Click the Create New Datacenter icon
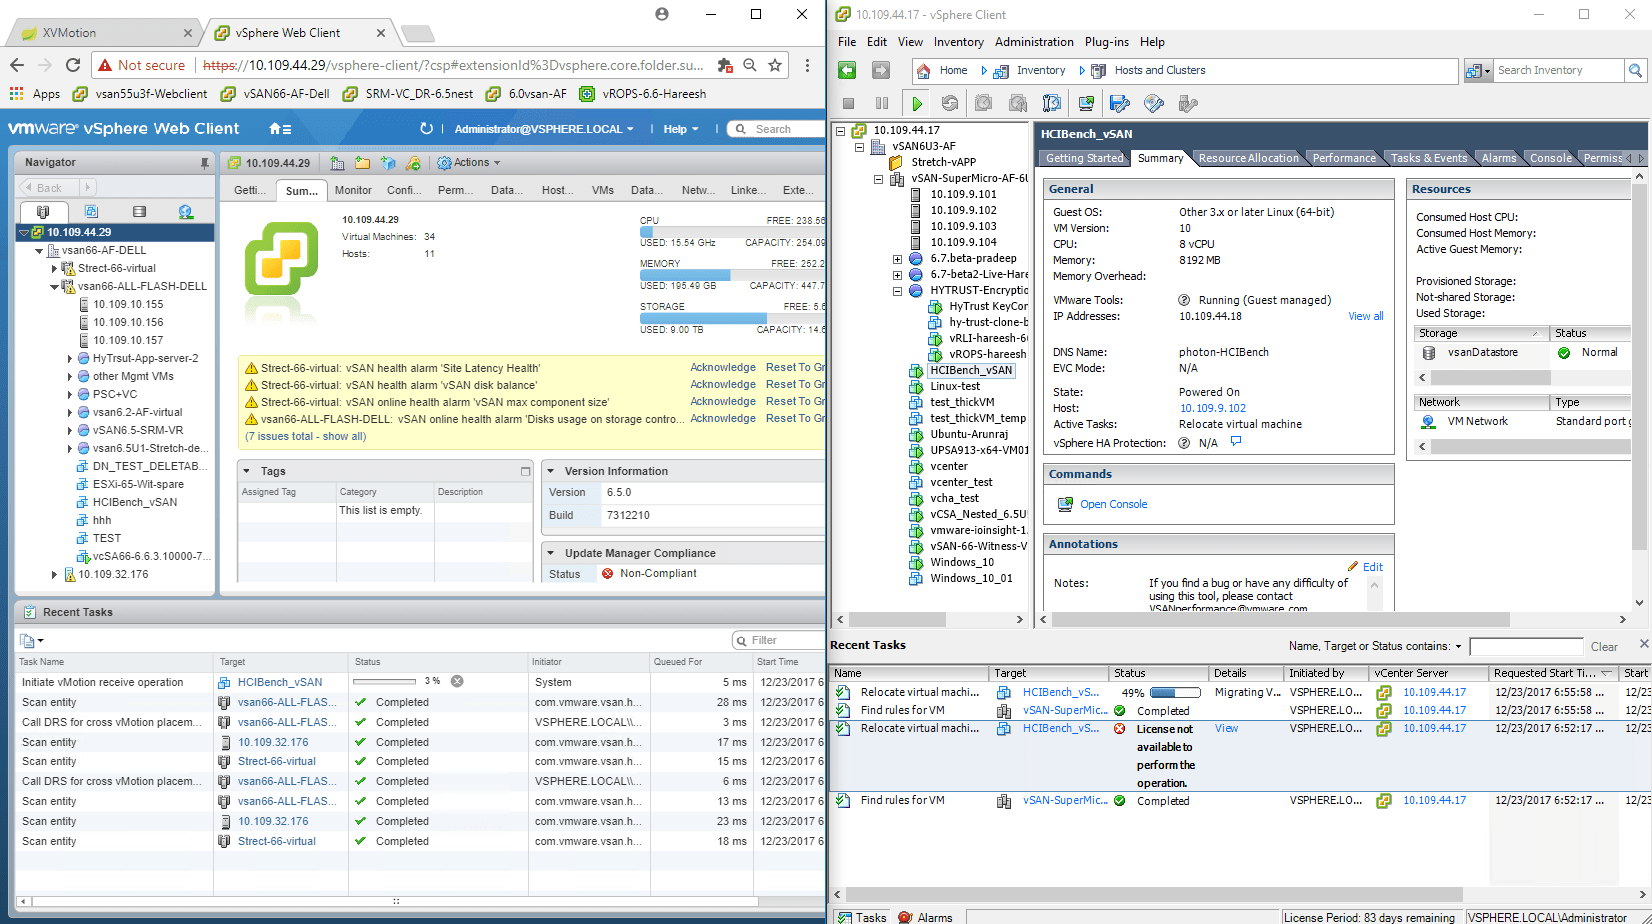Screen dimensions: 1652x924 coord(337,163)
